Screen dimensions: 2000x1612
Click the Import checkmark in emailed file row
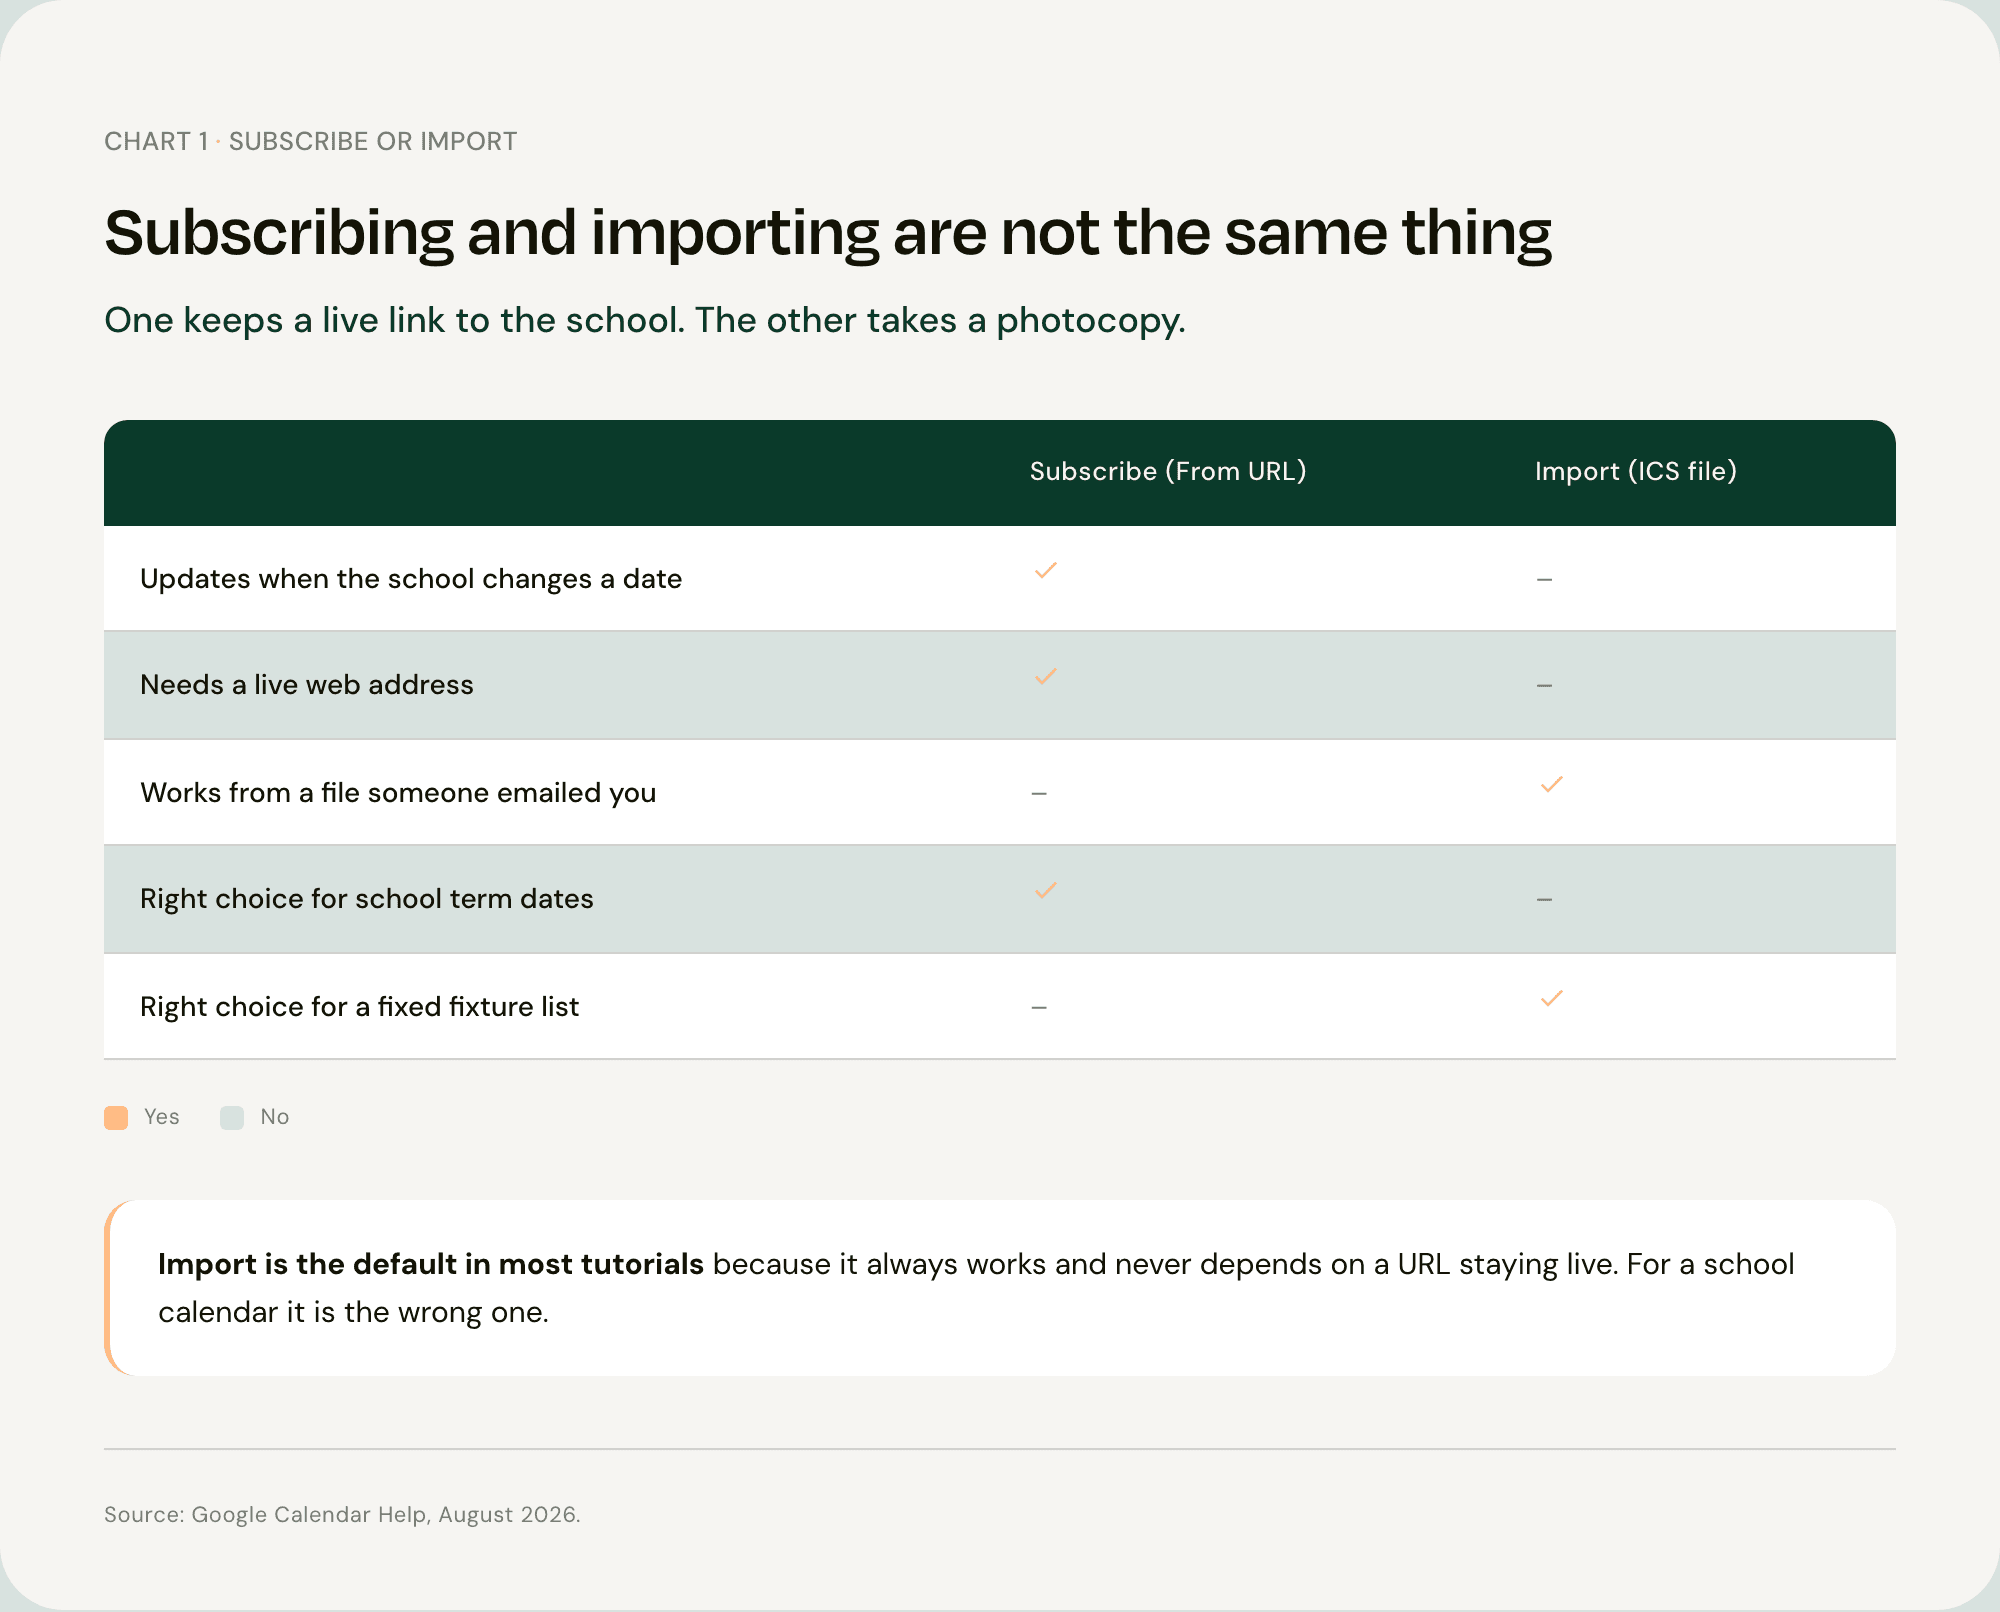(x=1551, y=785)
